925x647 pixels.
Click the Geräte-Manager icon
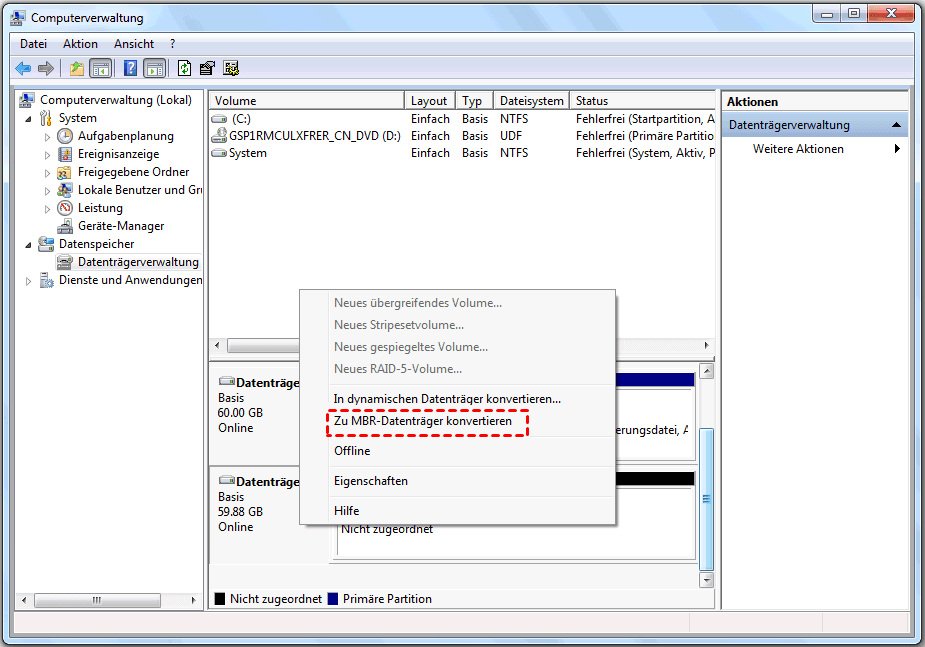pyautogui.click(x=65, y=226)
